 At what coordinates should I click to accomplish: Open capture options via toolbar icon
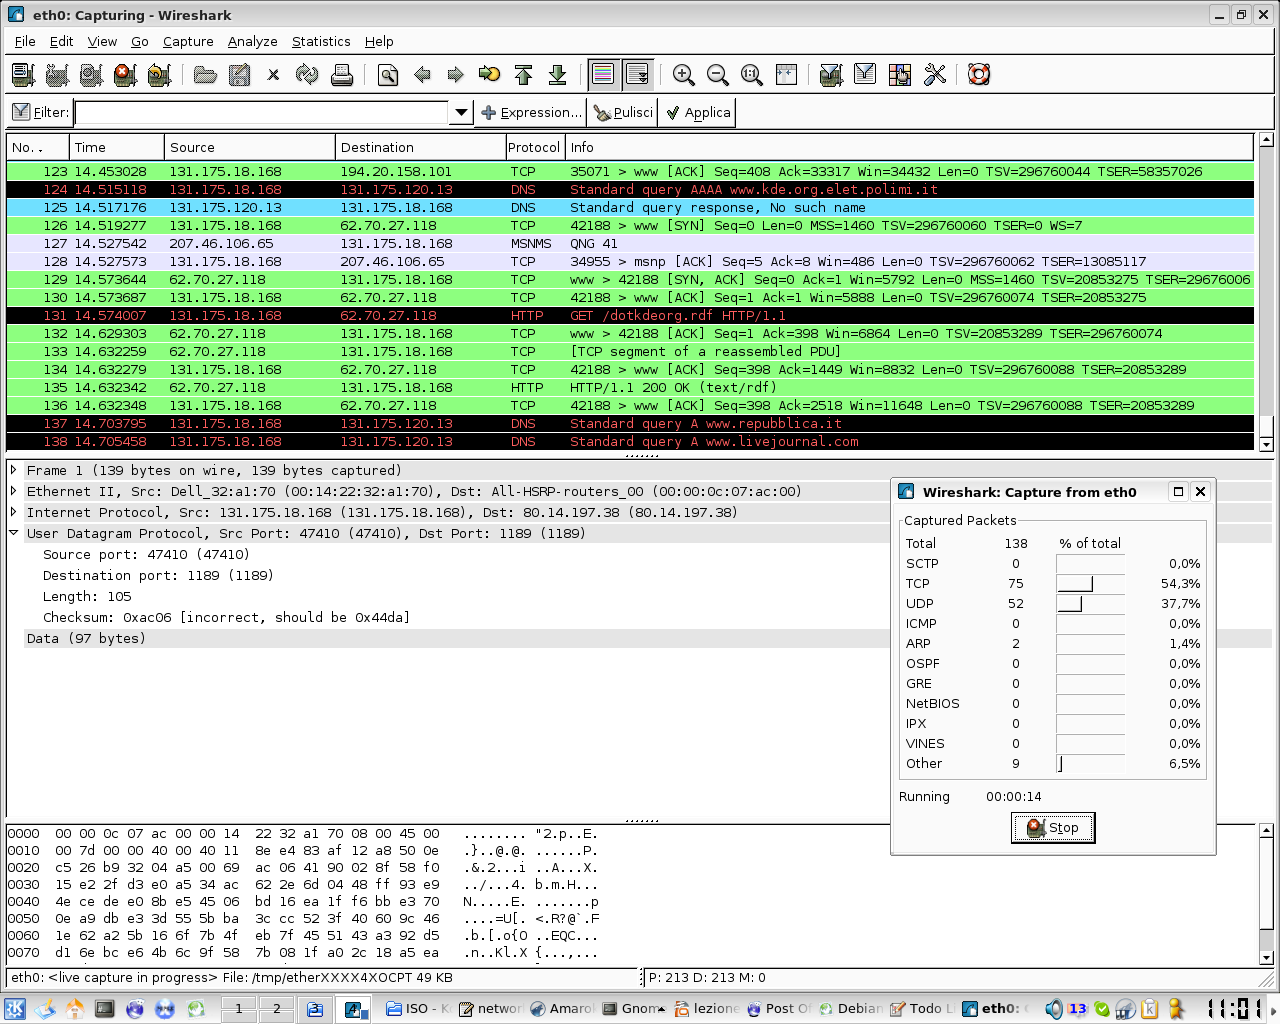coord(58,75)
